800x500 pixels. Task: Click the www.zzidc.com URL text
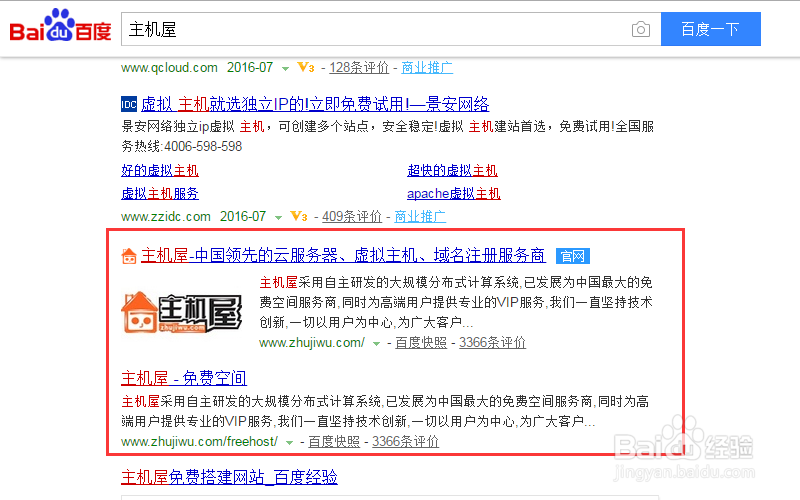(x=166, y=216)
